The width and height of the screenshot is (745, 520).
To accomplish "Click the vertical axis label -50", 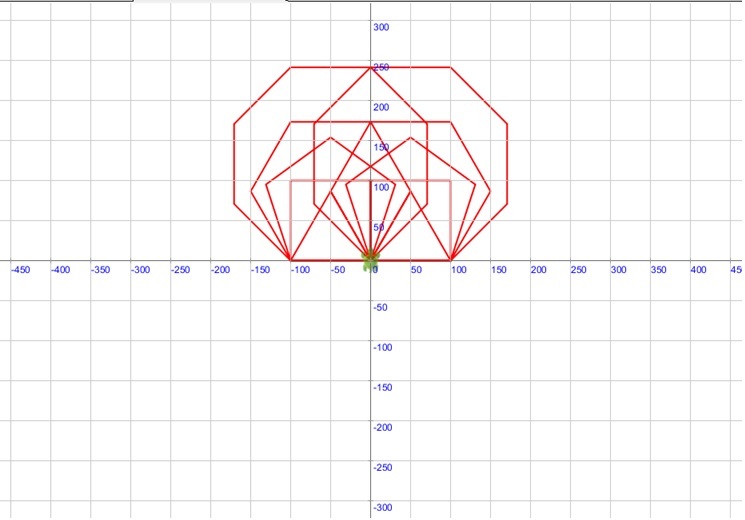I will (380, 307).
